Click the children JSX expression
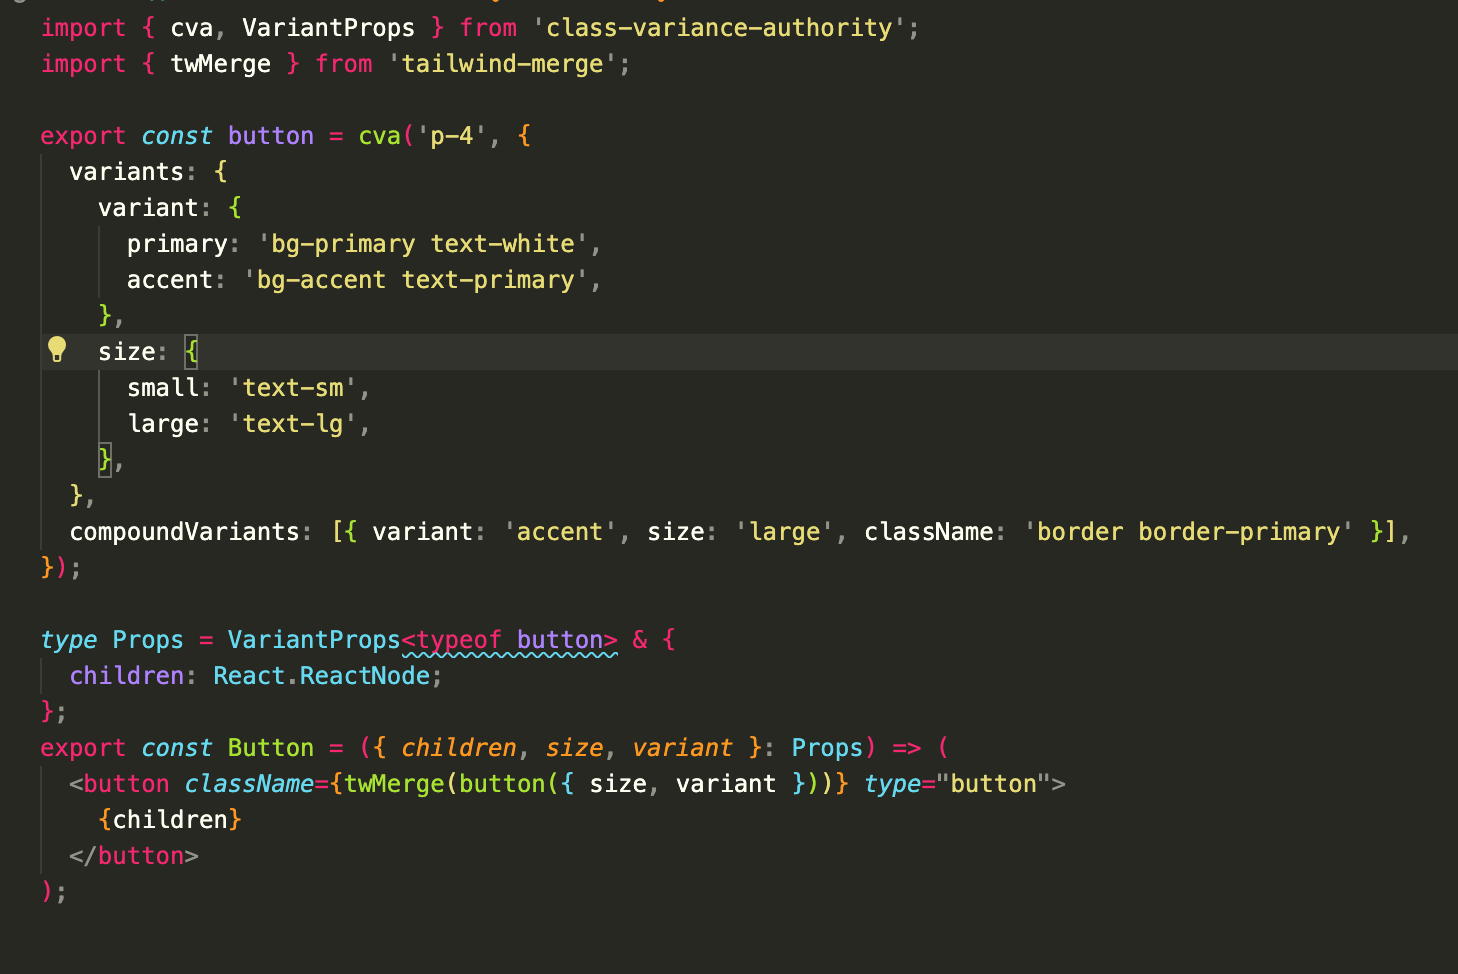Screen dimensions: 1458x974 [x=170, y=819]
